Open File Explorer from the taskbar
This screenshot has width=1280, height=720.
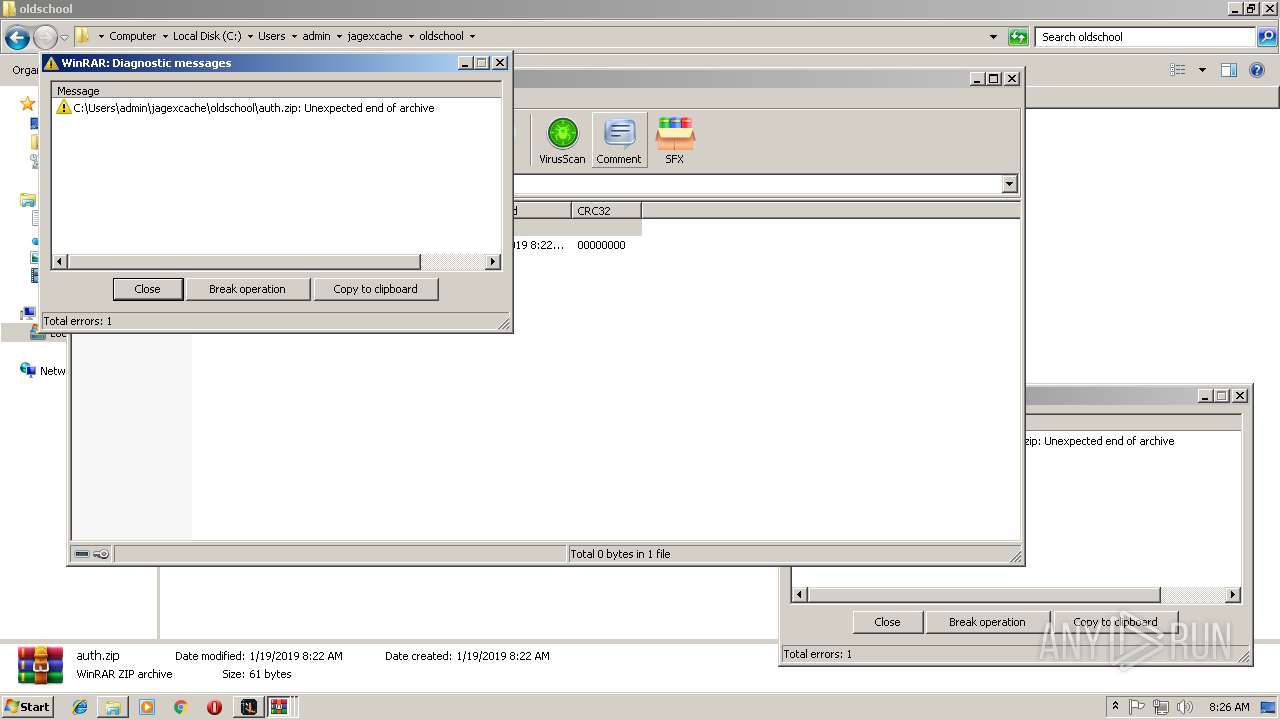pyautogui.click(x=113, y=707)
